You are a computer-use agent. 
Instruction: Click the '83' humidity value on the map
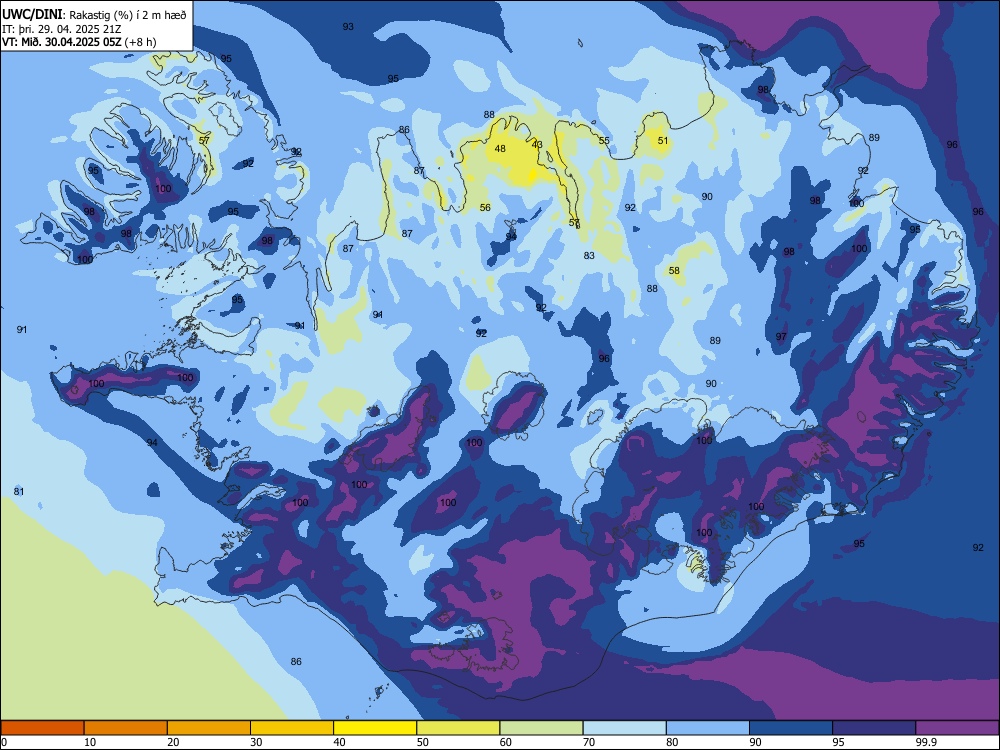[x=589, y=255]
